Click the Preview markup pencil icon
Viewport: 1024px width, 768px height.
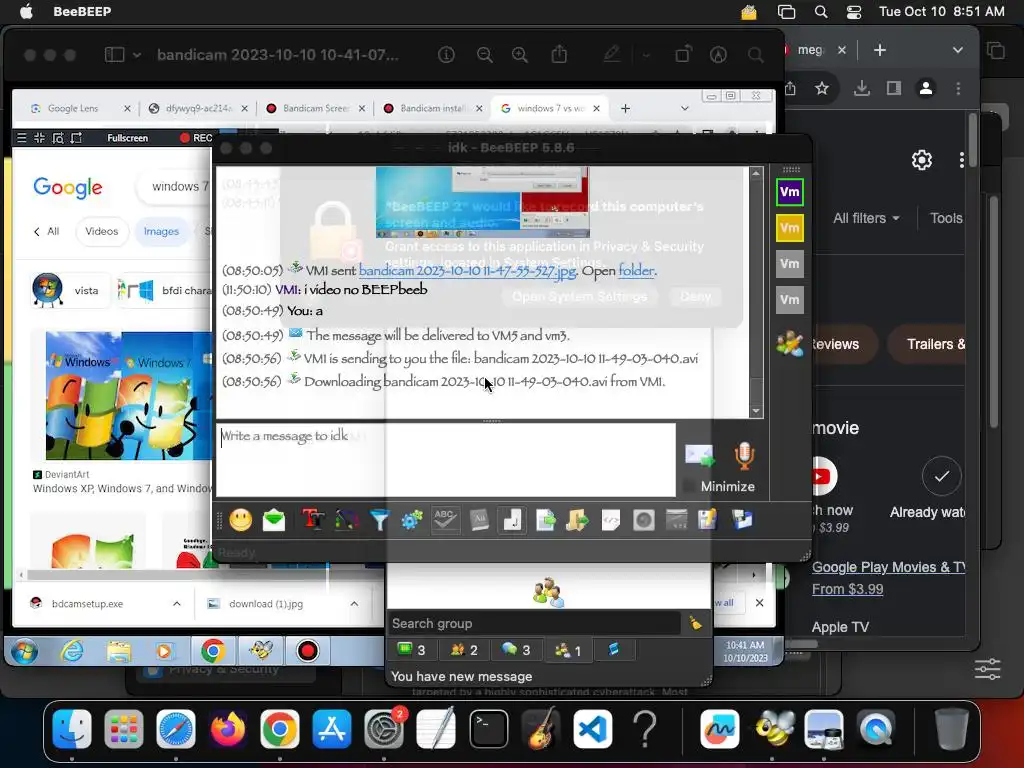611,55
